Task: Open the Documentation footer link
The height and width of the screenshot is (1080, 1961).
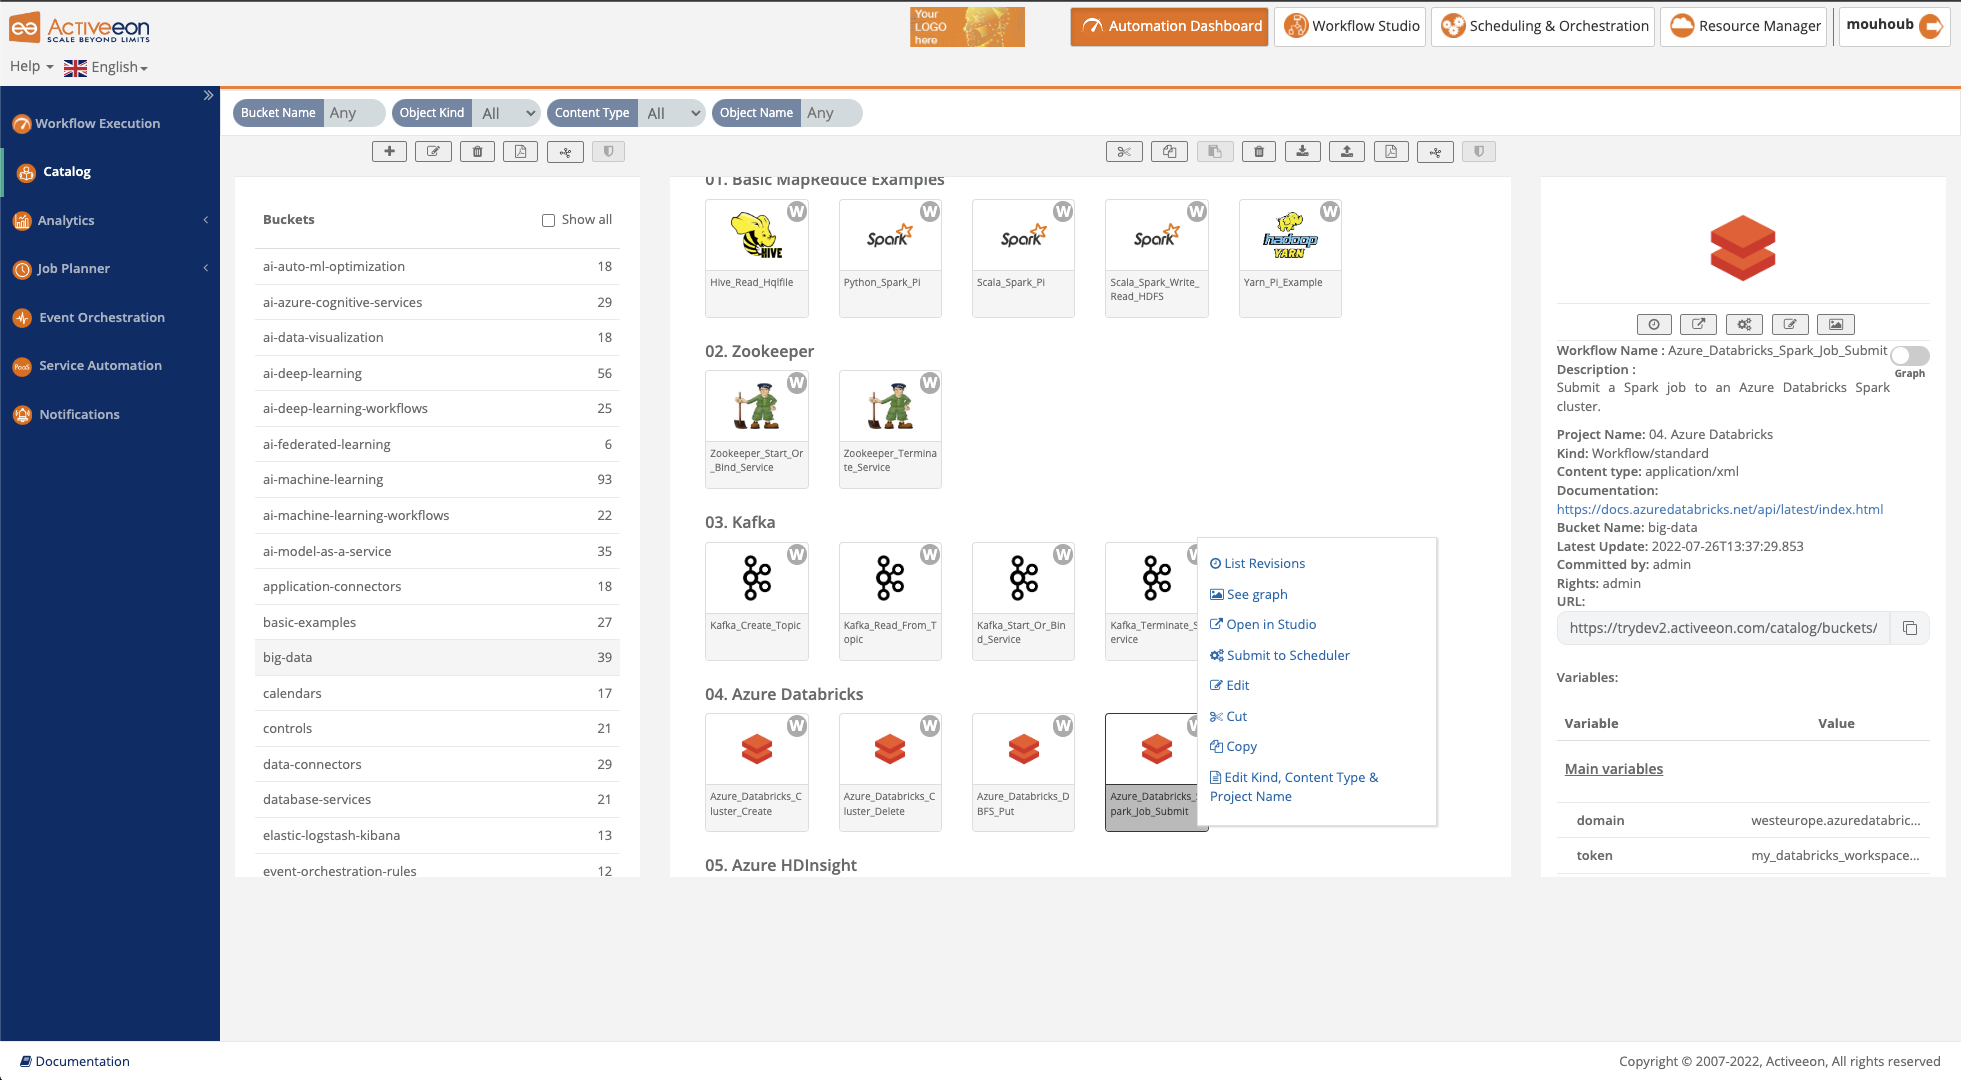Action: click(x=75, y=1061)
